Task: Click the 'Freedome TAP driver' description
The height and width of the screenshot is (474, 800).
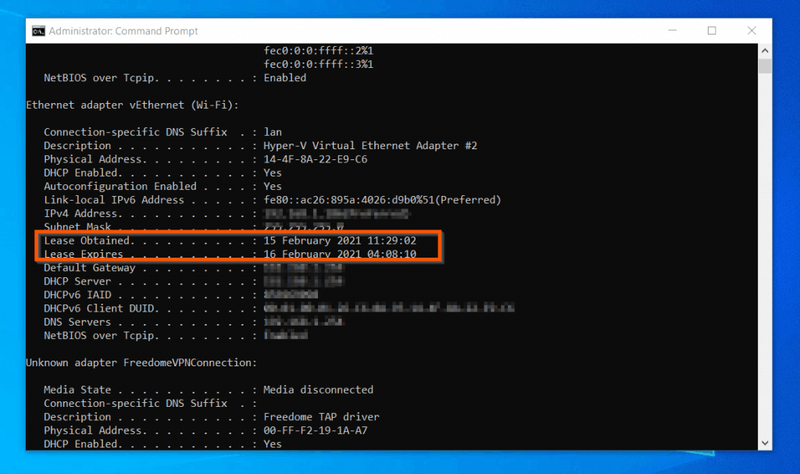Action: coord(321,417)
